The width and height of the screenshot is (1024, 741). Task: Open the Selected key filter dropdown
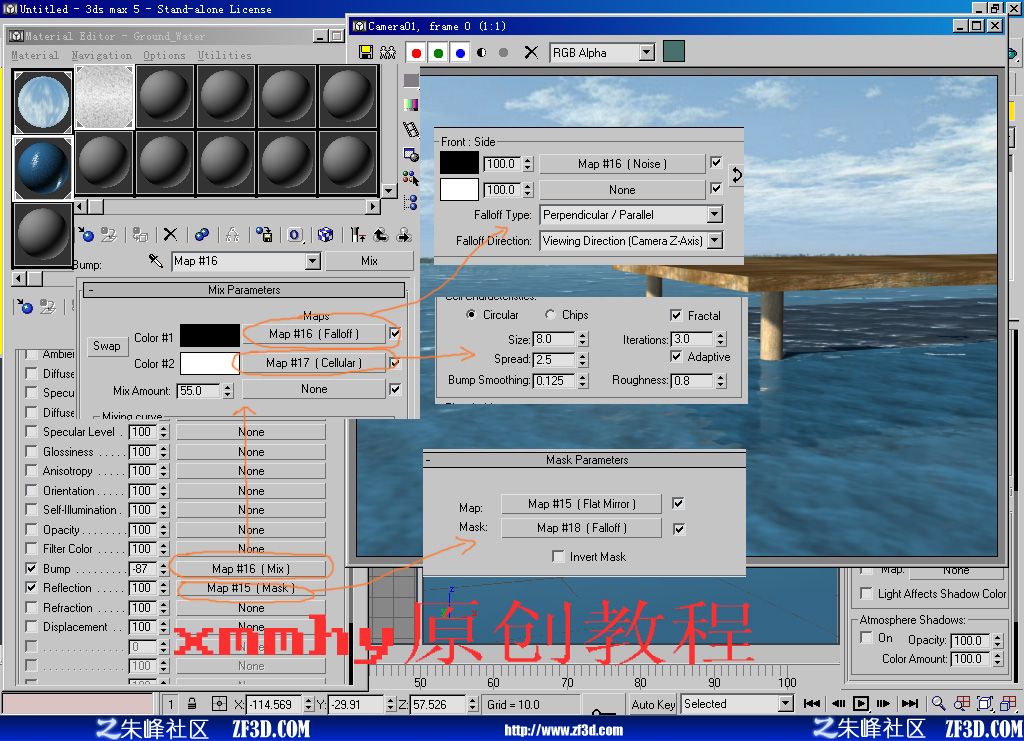point(786,703)
